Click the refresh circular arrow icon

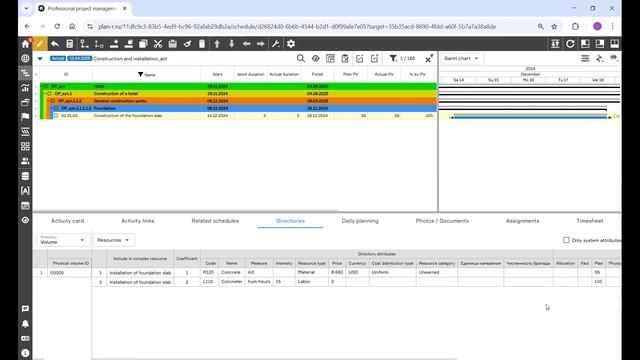click(570, 44)
